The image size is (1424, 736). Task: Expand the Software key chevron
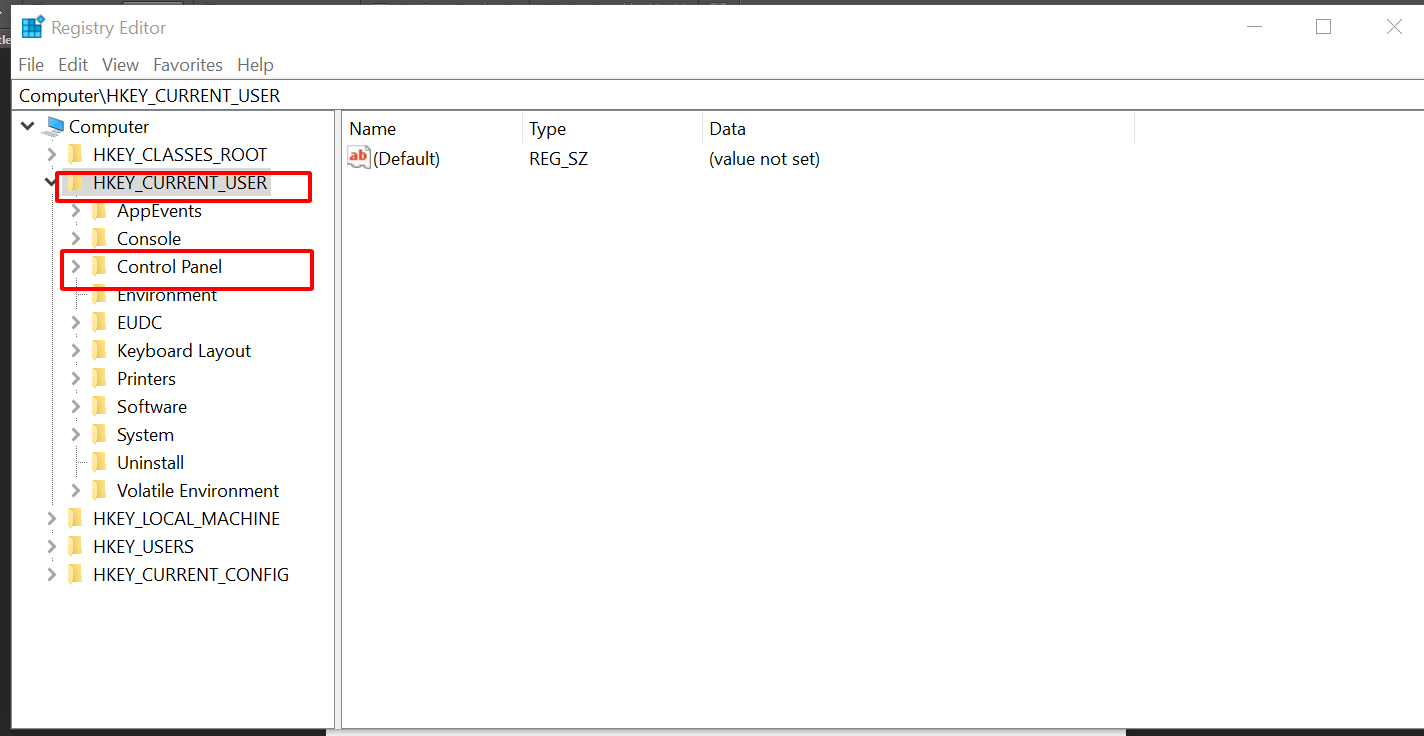pyautogui.click(x=76, y=407)
